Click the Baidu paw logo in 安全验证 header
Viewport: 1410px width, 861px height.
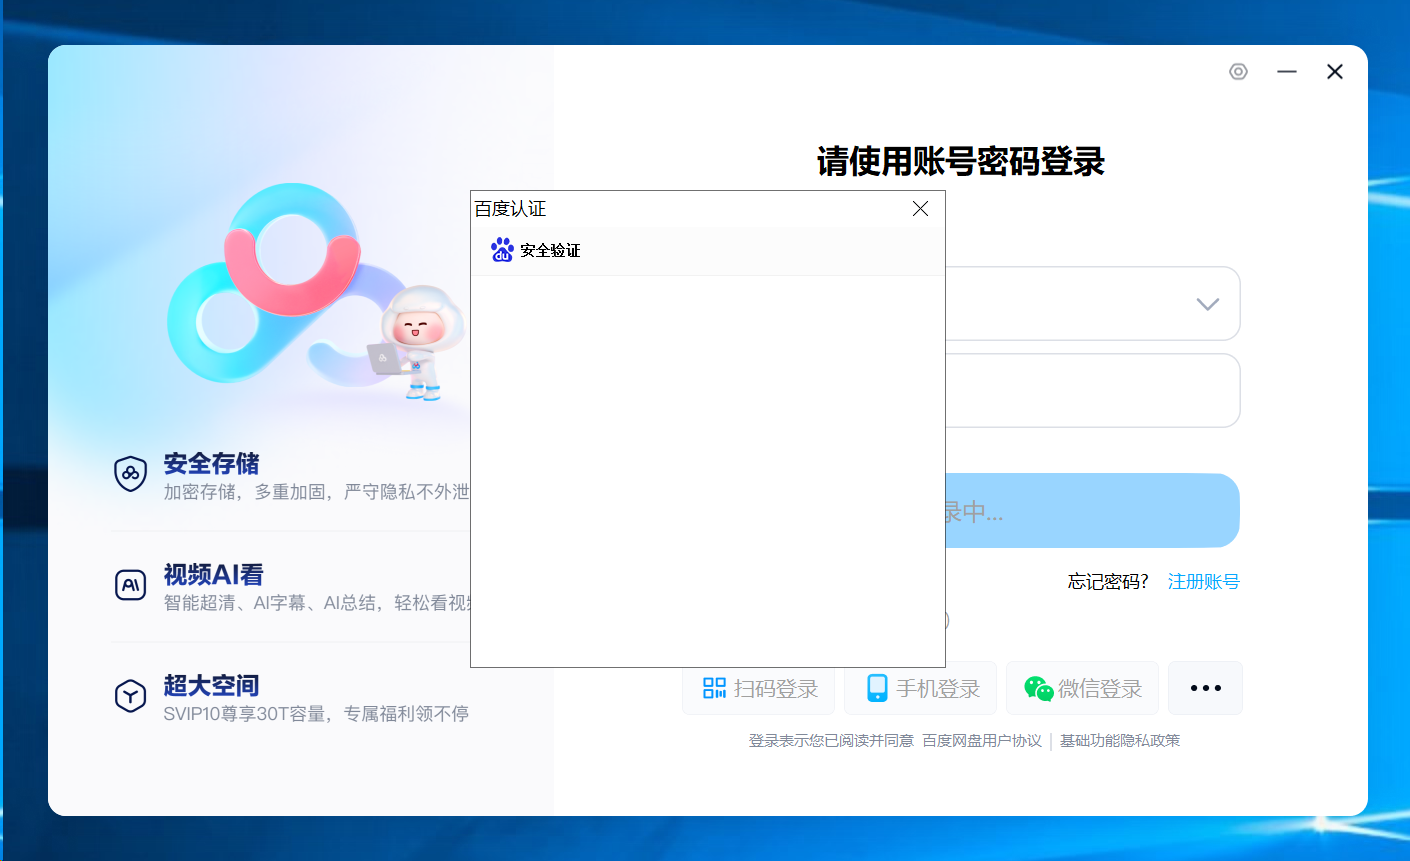click(x=502, y=250)
